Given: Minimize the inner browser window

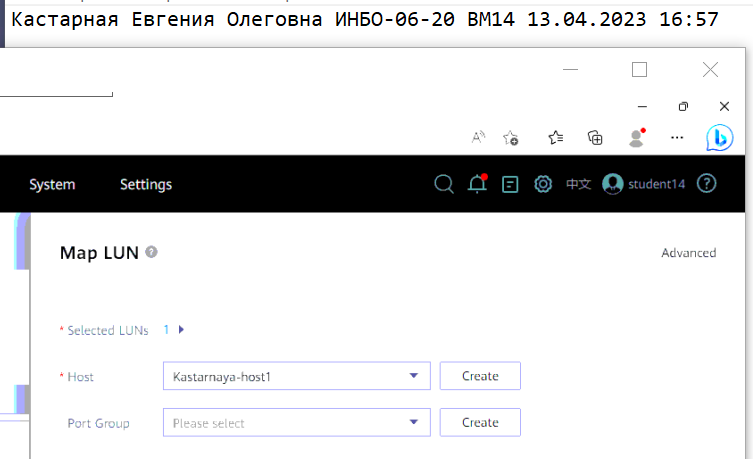Looking at the screenshot, I should tap(642, 107).
